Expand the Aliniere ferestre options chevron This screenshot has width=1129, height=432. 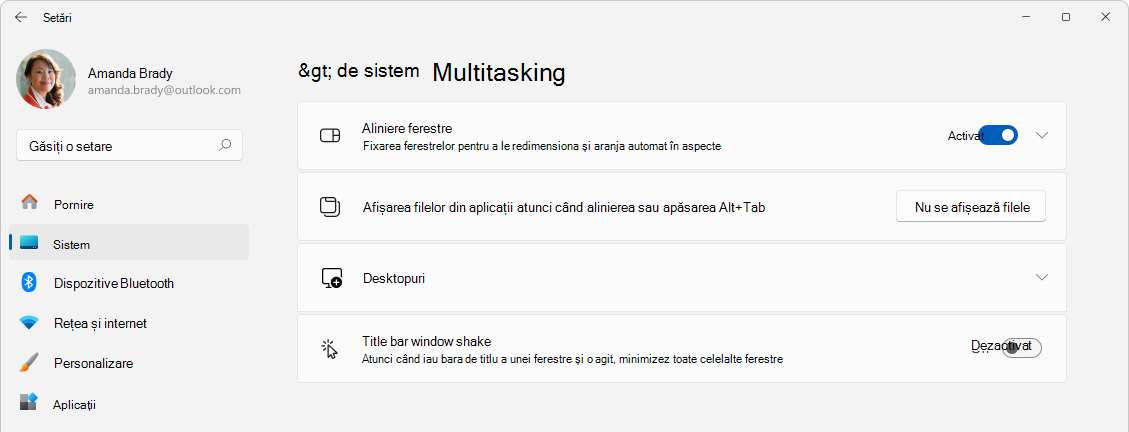click(1042, 135)
